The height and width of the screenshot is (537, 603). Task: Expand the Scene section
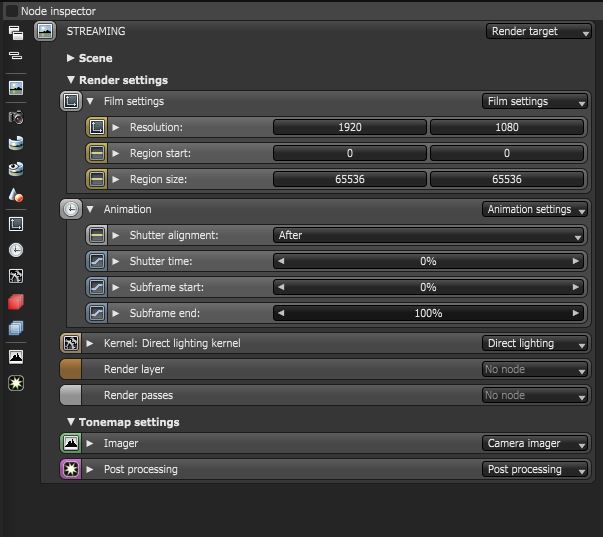point(71,59)
